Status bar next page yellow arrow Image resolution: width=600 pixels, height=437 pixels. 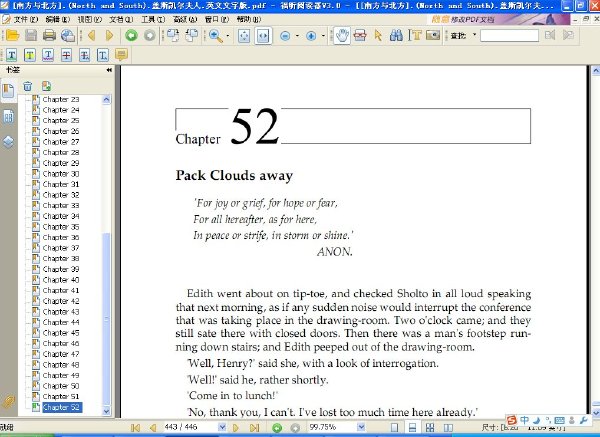click(236, 427)
